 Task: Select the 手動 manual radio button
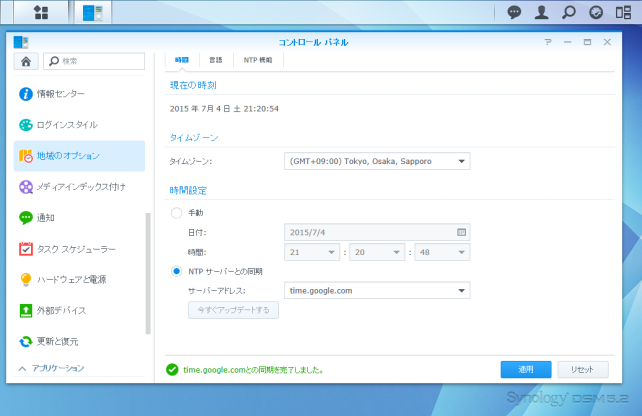(176, 213)
